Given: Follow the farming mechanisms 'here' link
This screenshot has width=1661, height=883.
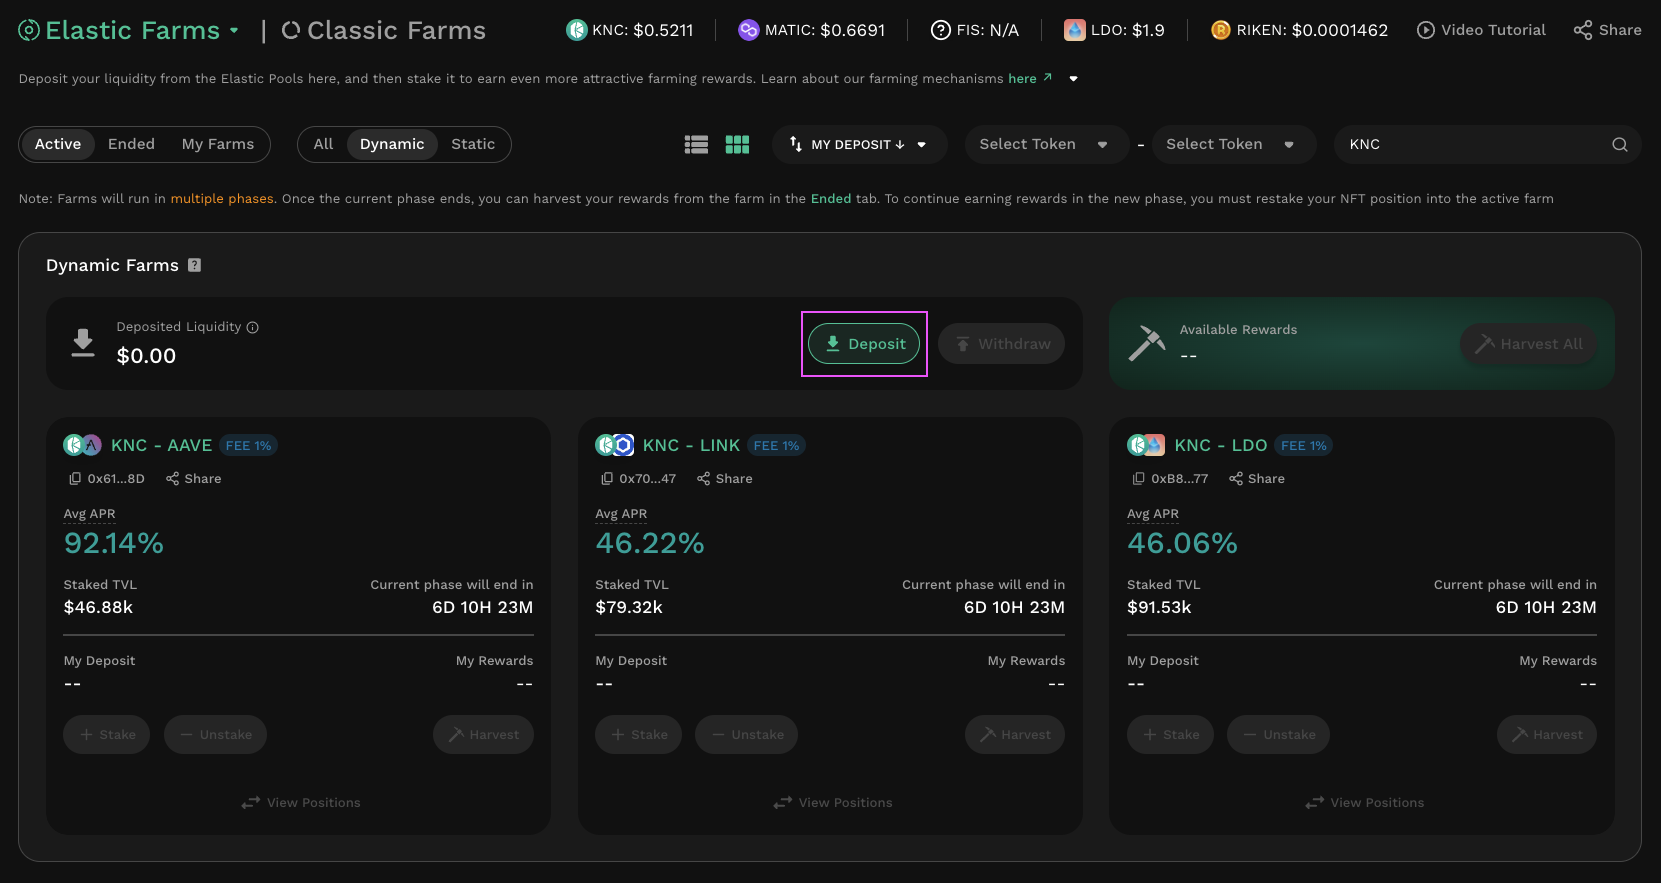Looking at the screenshot, I should tap(1022, 79).
